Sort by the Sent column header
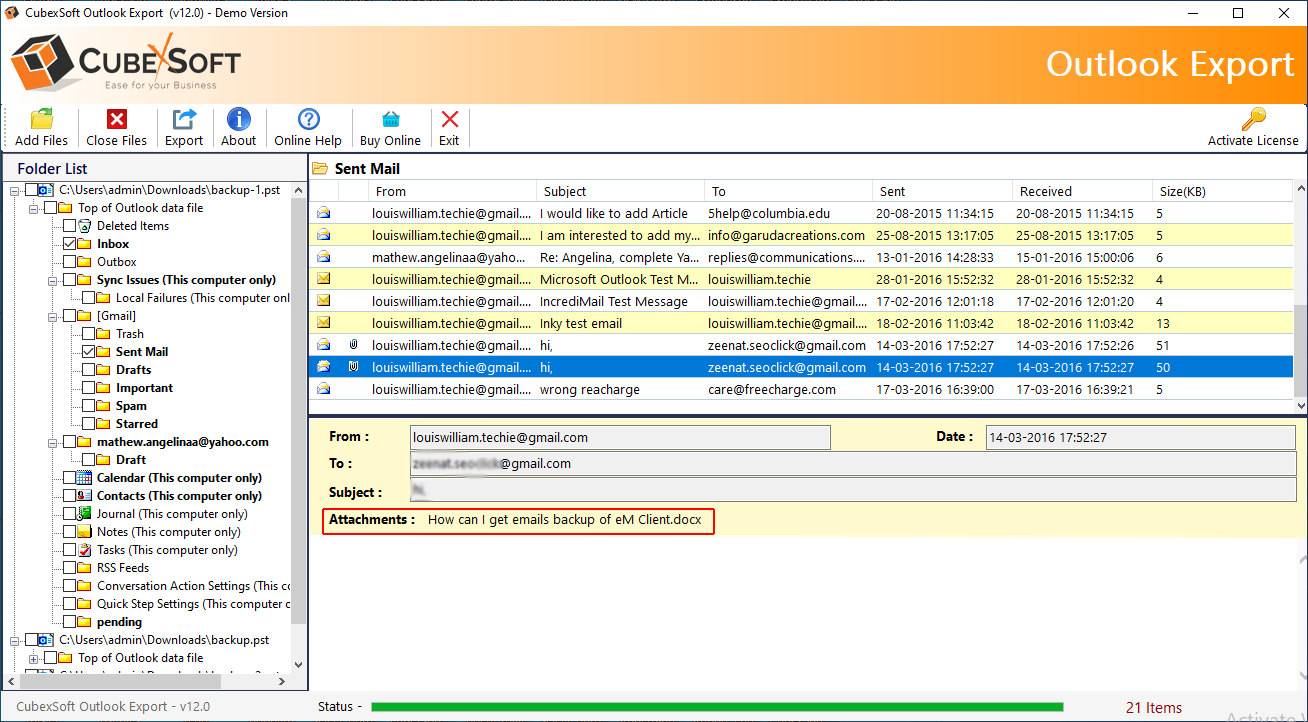1308x722 pixels. (x=942, y=191)
